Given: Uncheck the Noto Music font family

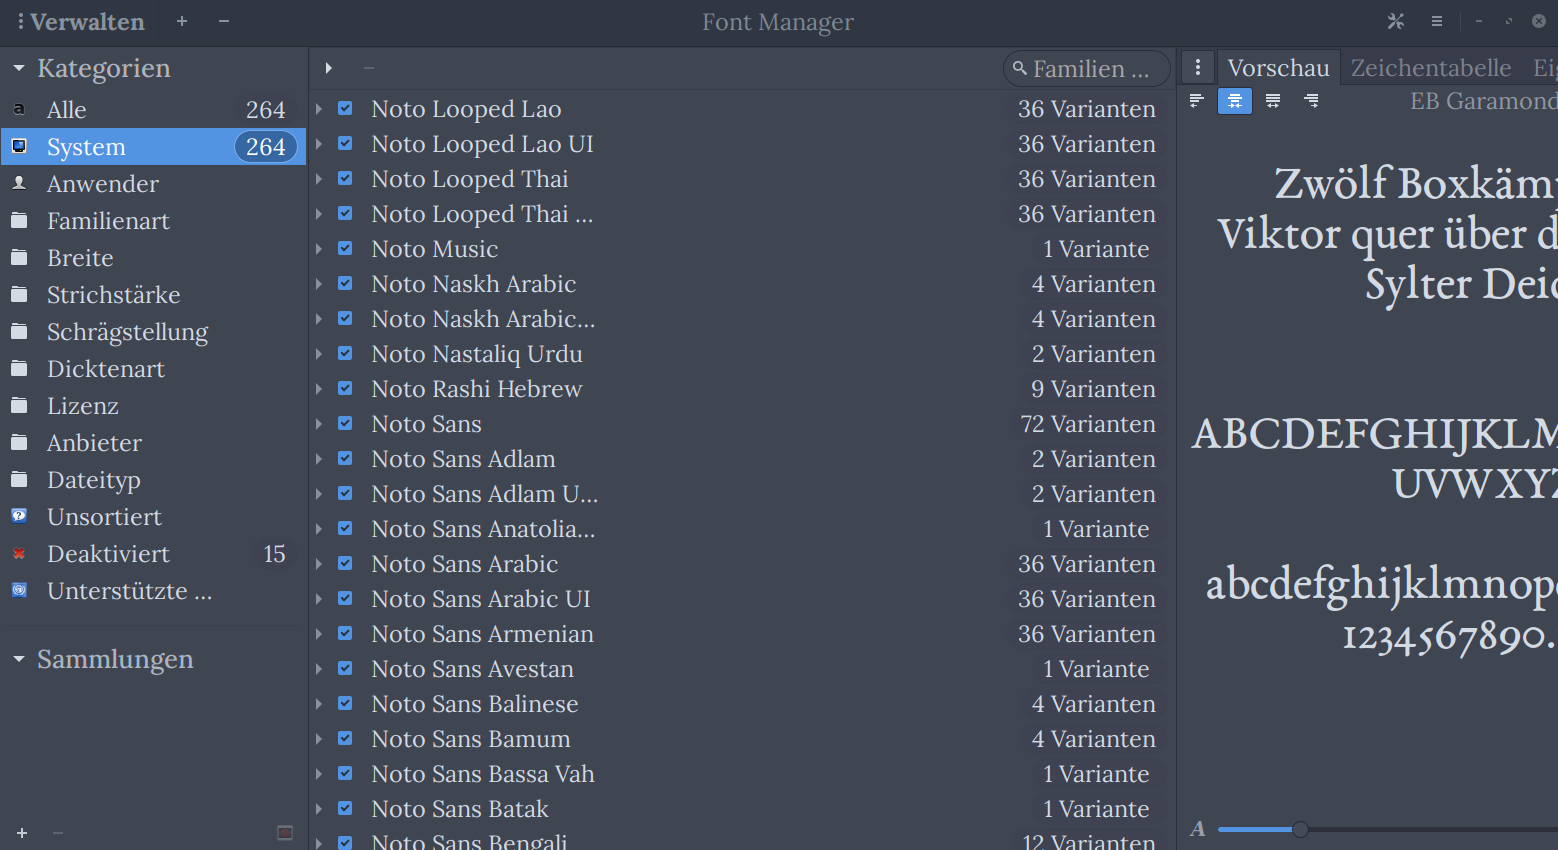Looking at the screenshot, I should (345, 248).
